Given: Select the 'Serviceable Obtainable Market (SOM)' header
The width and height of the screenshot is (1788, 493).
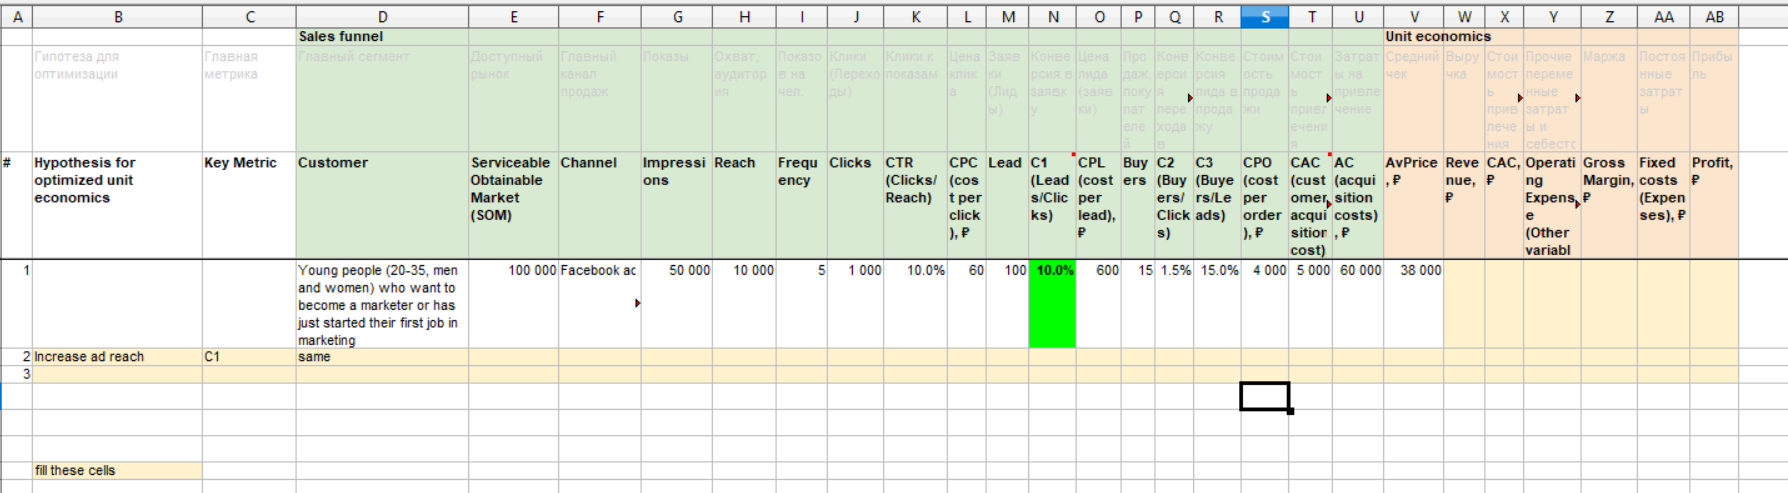Looking at the screenshot, I should [513, 205].
